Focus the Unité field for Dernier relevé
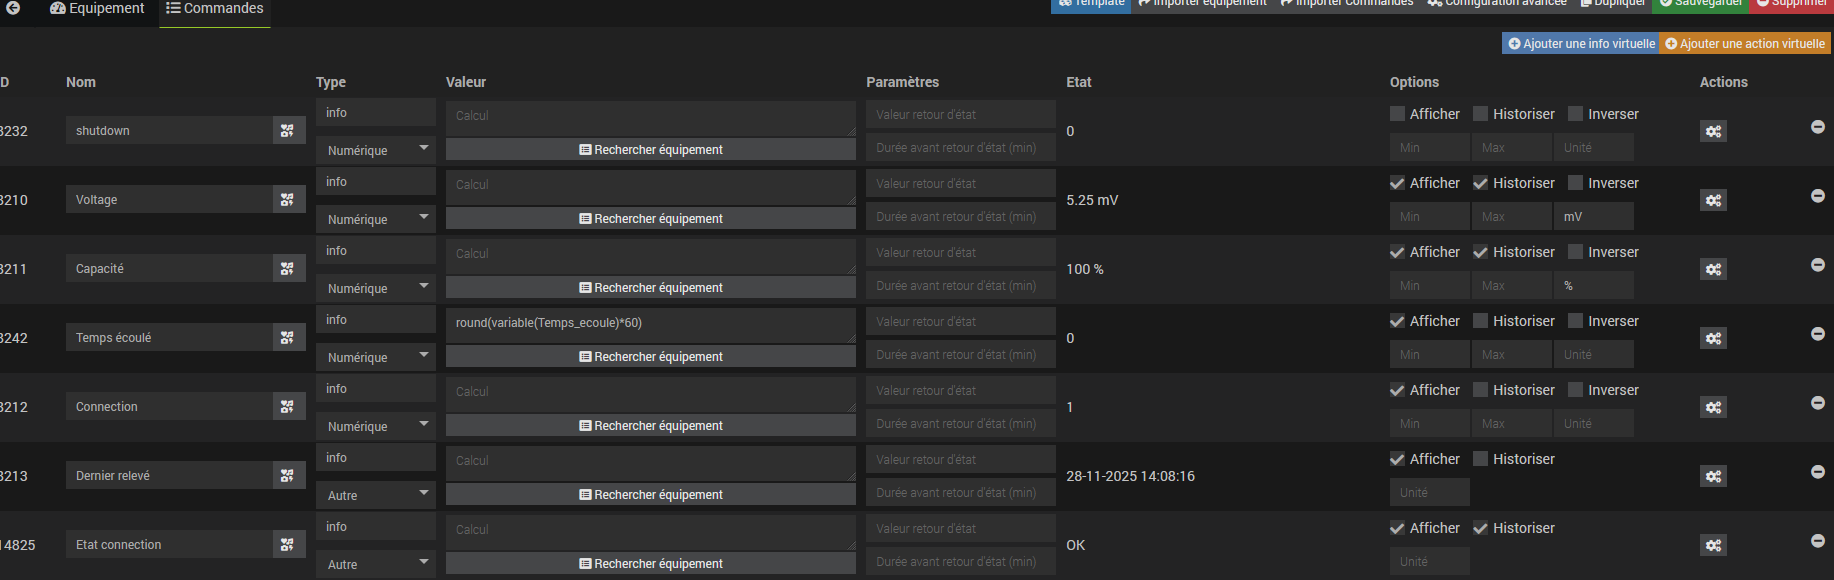 [x=1430, y=492]
